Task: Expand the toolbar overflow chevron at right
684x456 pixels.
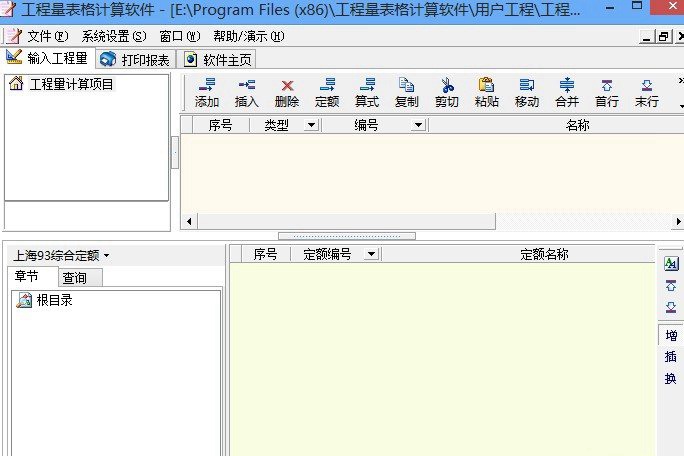Action: click(681, 81)
